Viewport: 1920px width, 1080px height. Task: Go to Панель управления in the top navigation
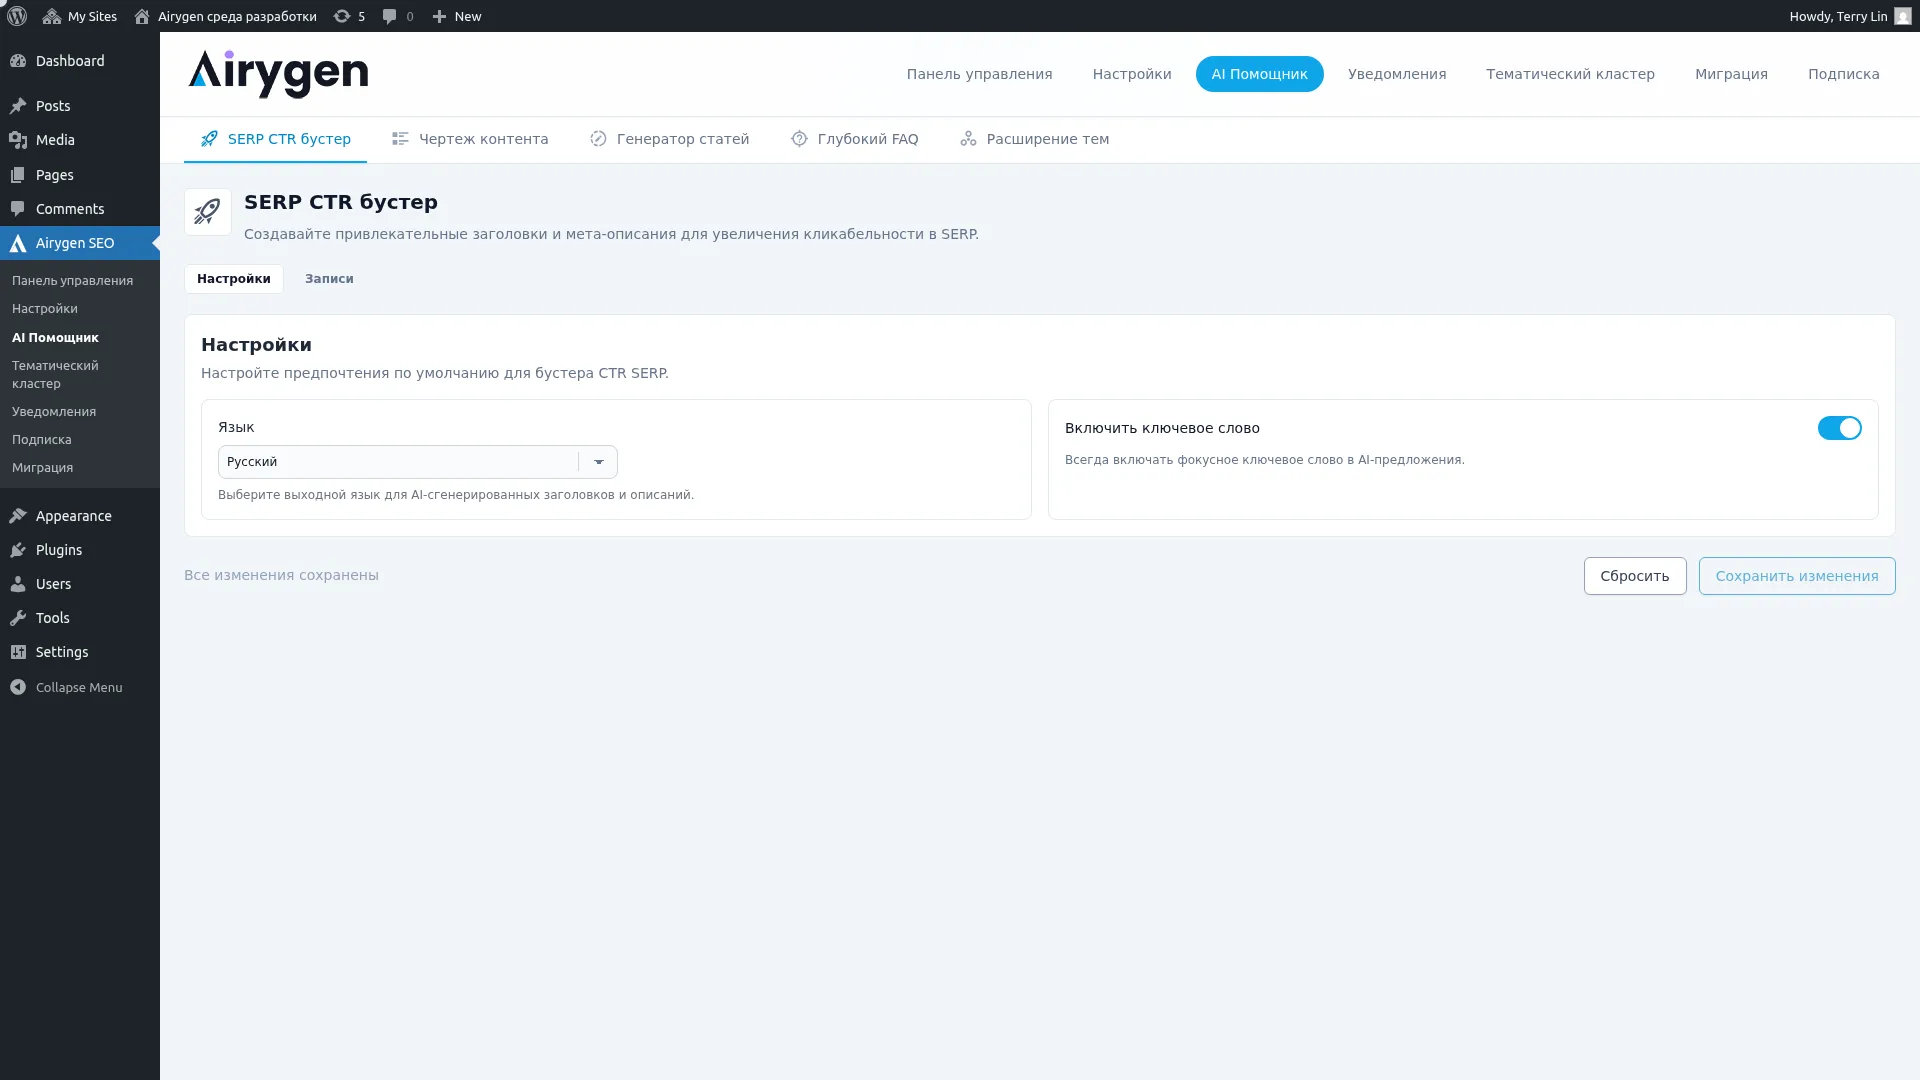[979, 74]
